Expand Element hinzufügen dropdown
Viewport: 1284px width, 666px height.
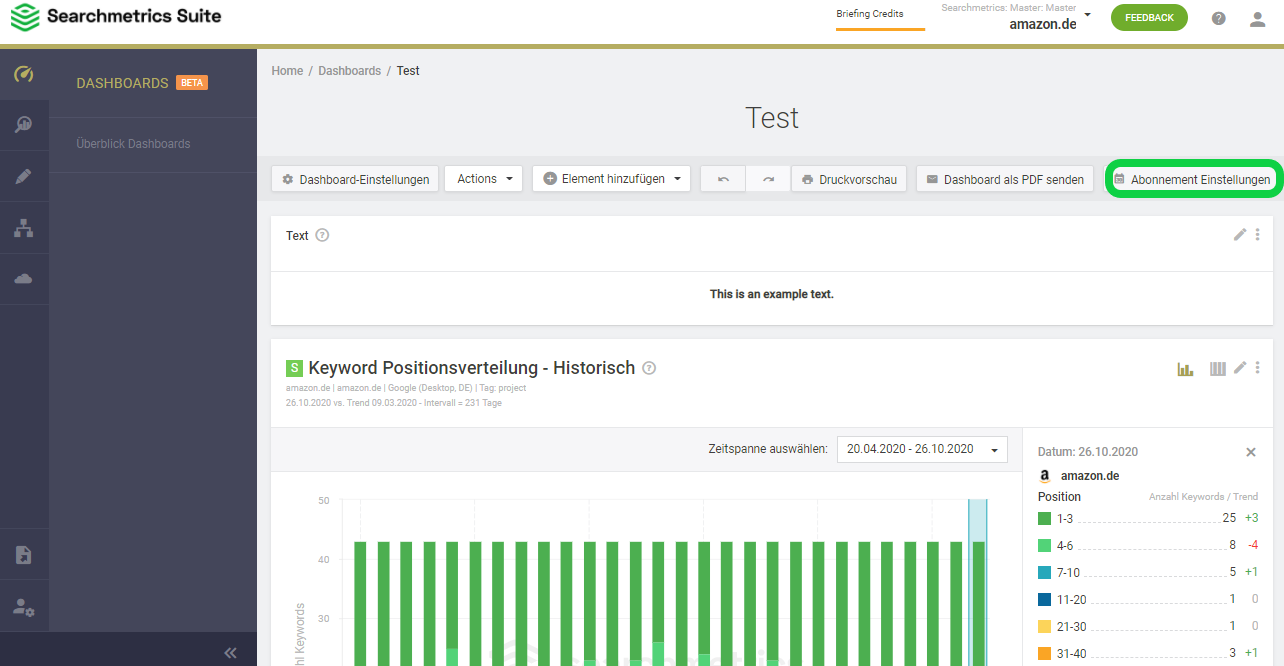(x=612, y=179)
